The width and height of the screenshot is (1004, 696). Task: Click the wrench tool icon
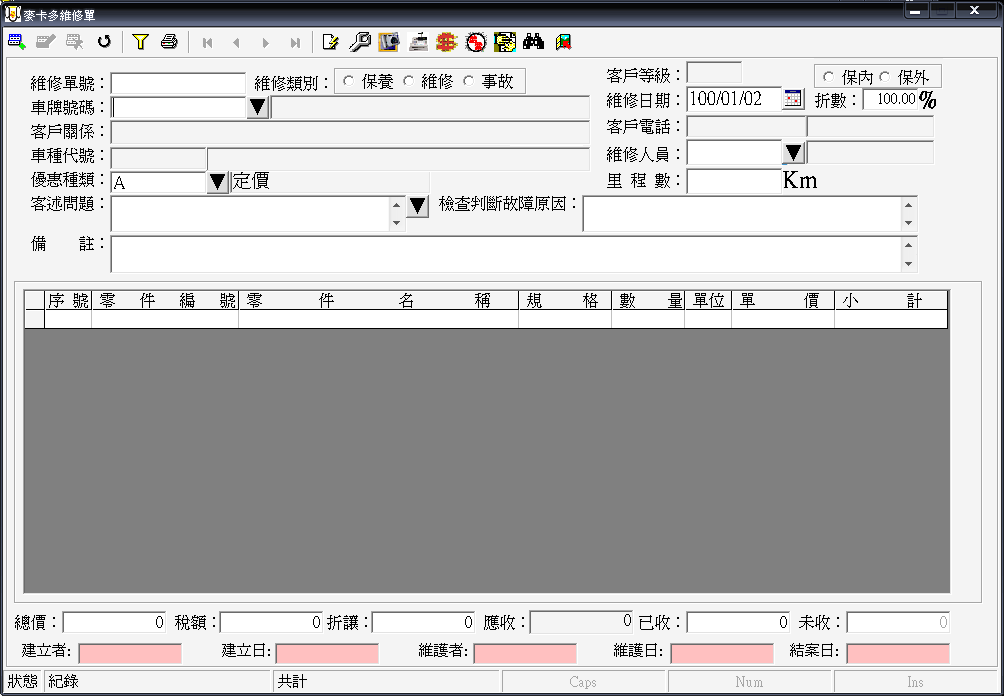coord(360,42)
